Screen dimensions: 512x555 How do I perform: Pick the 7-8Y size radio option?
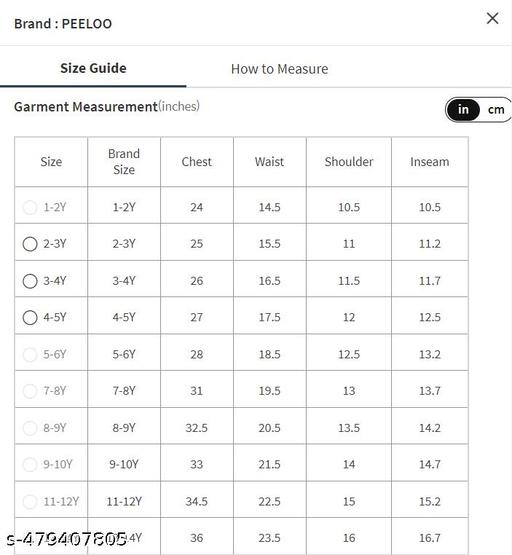coord(30,391)
